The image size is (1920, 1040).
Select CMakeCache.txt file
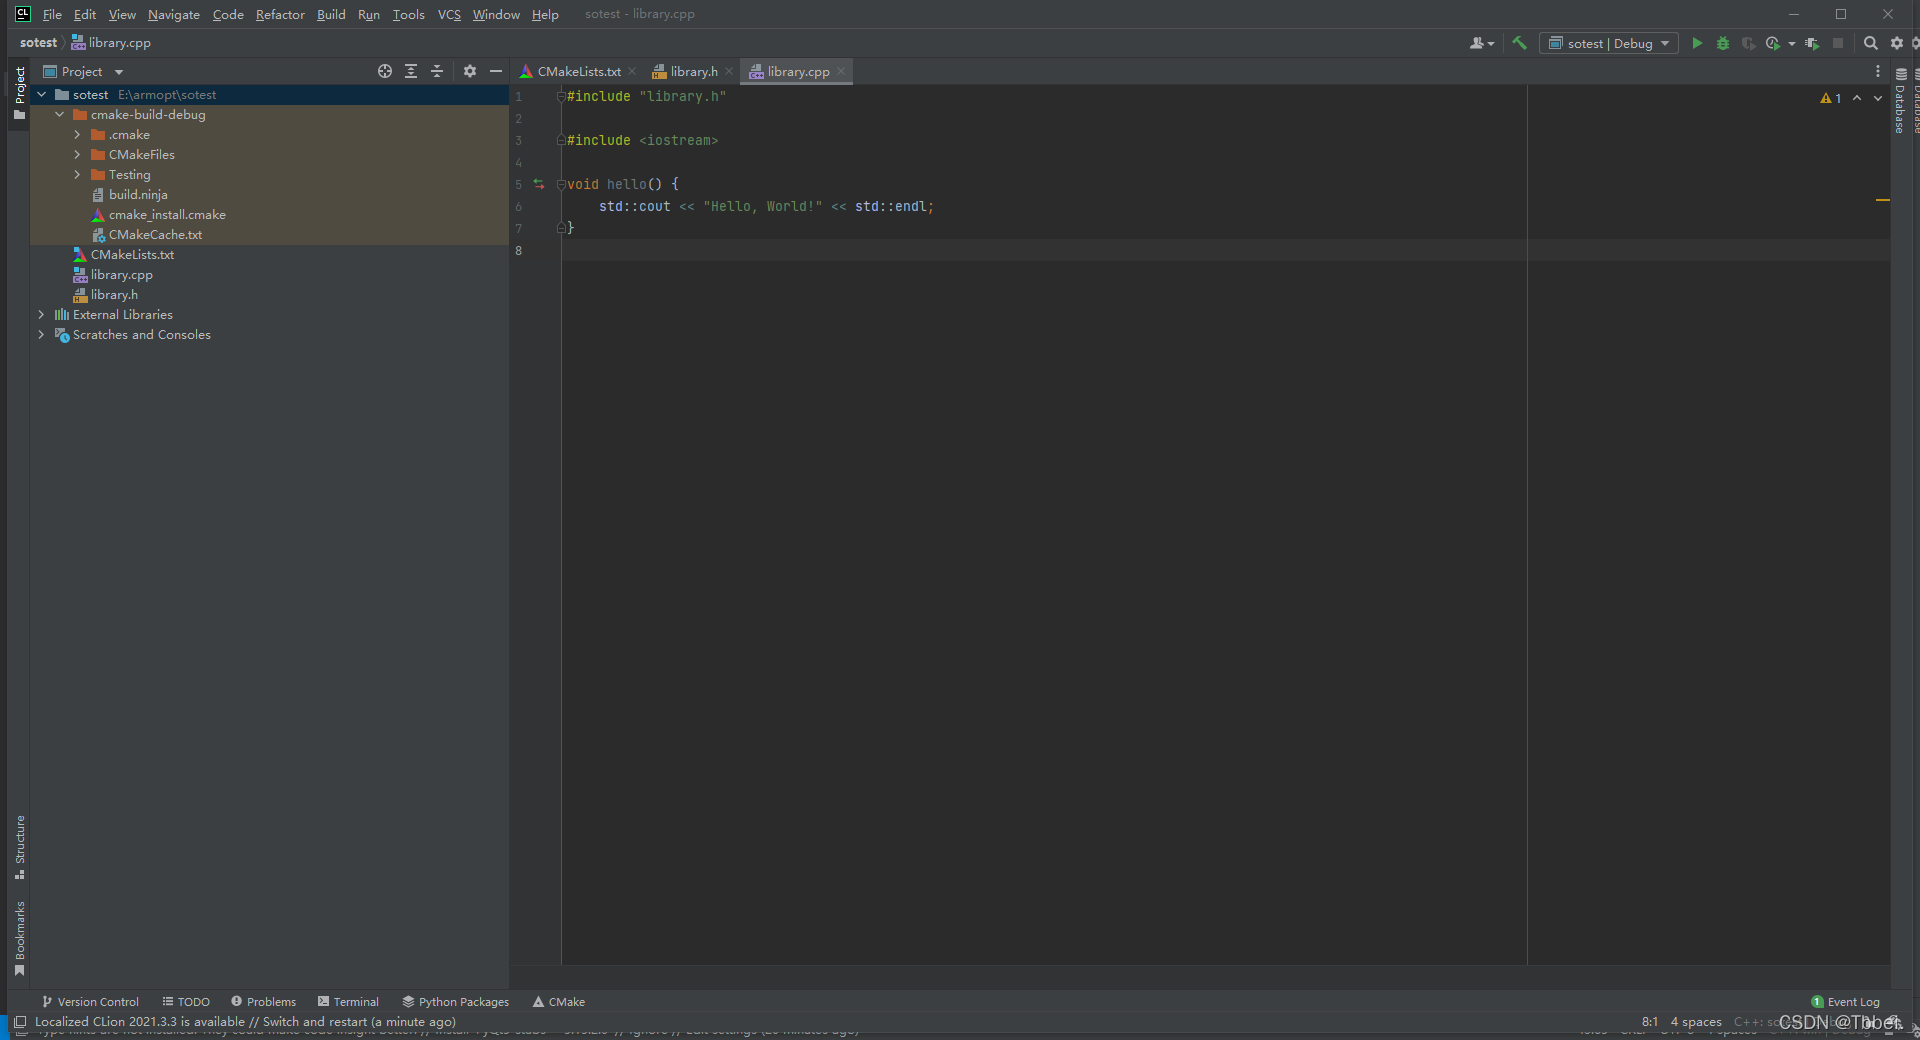point(155,234)
